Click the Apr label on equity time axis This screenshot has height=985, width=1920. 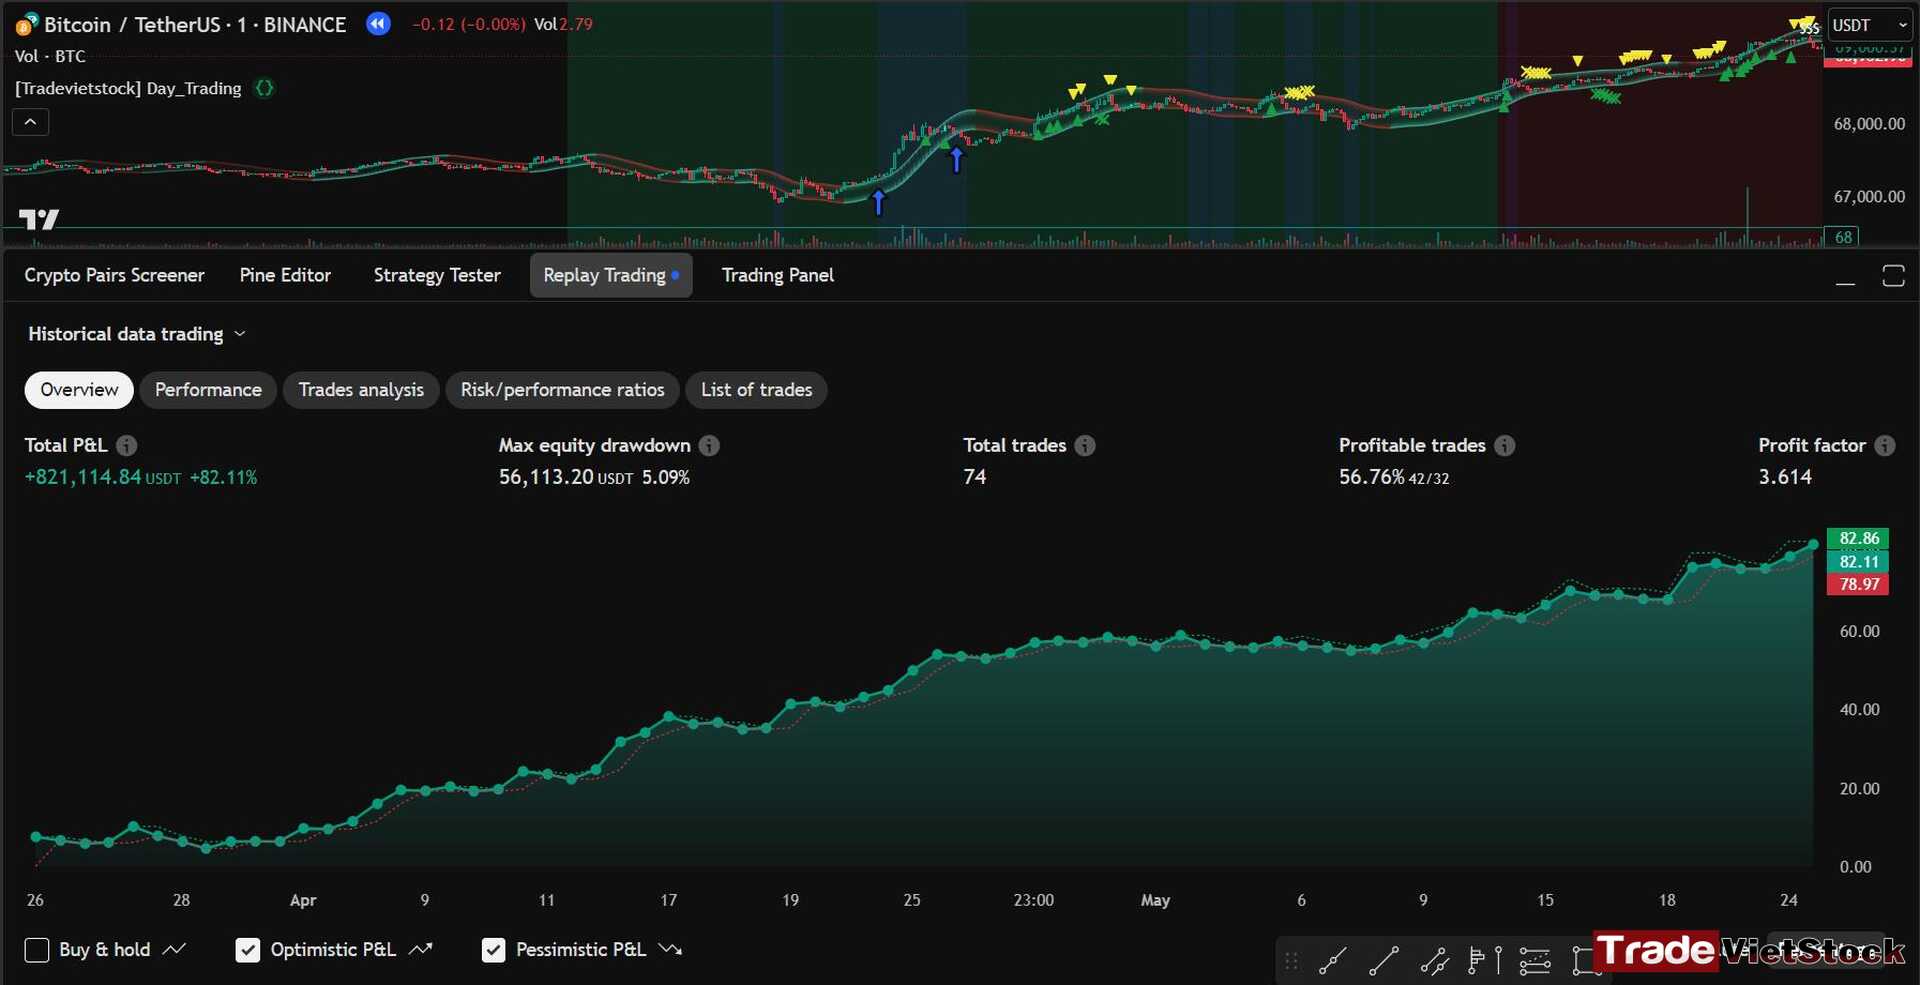303,900
